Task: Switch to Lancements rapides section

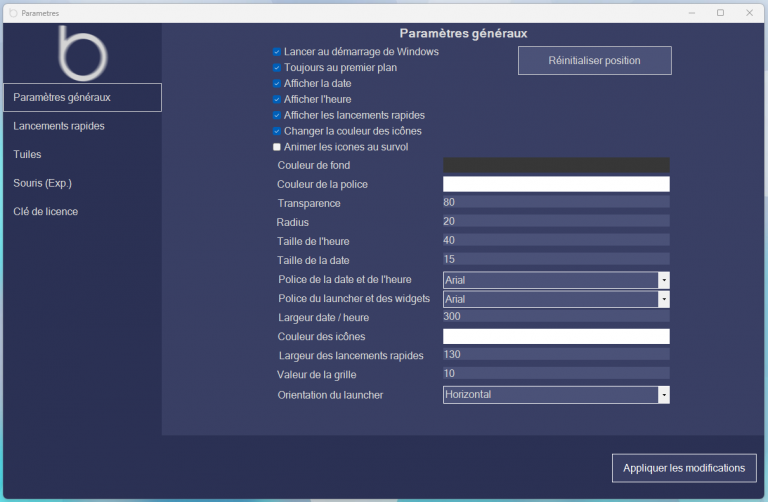Action: tap(59, 126)
